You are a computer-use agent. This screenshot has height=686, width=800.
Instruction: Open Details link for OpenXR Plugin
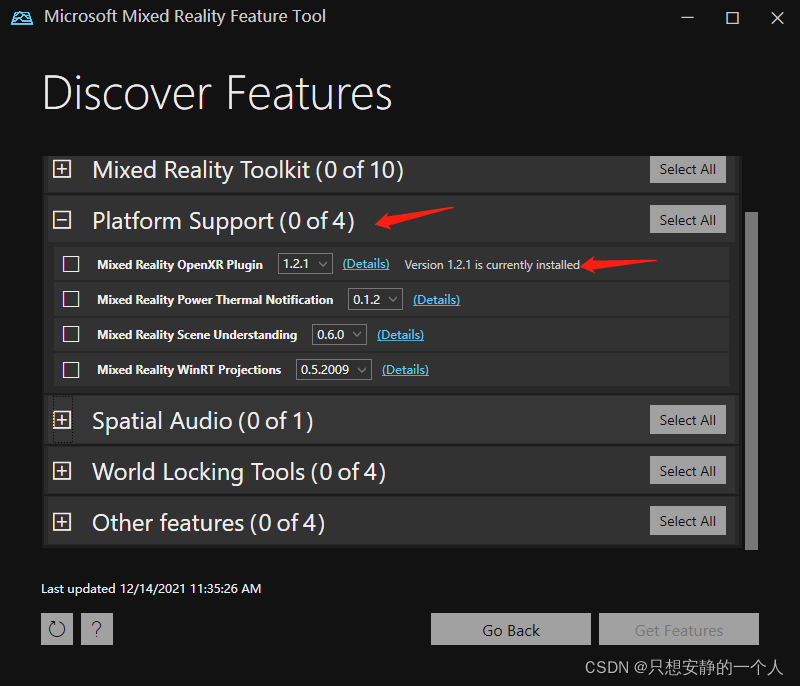366,263
